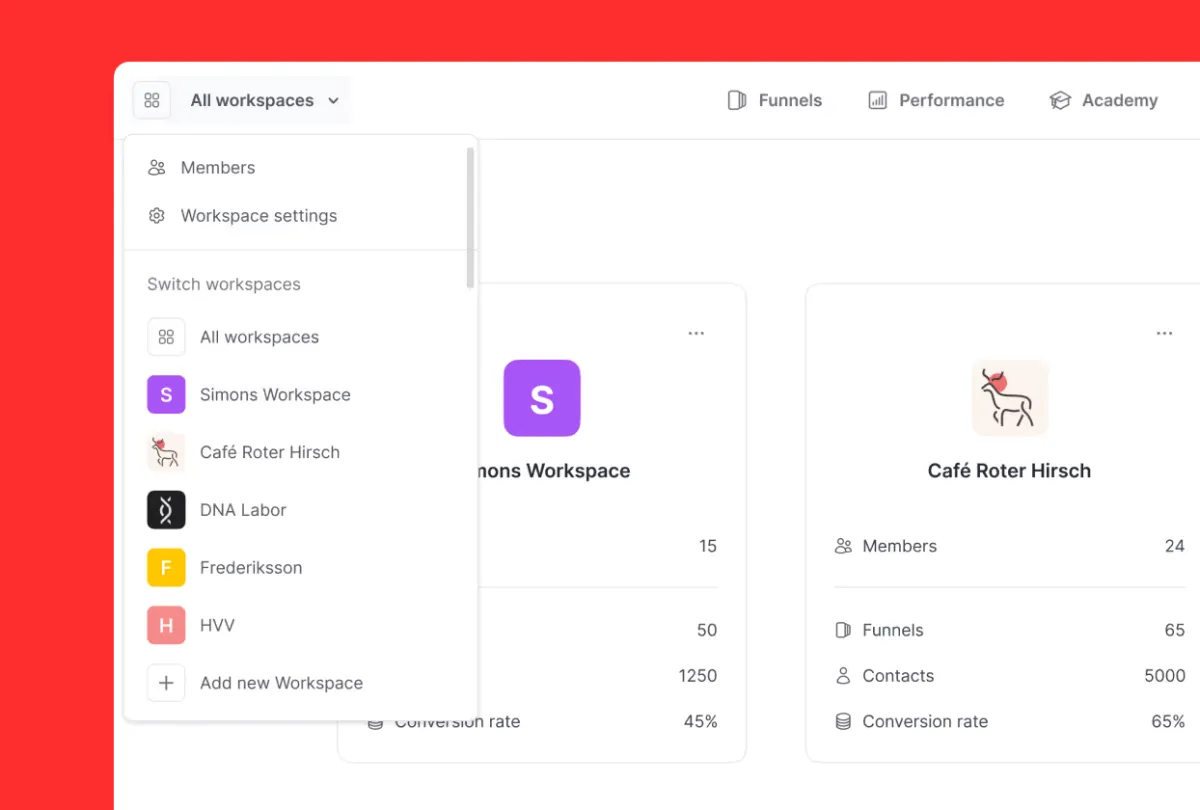Click the 45% conversion rate value
1200x810 pixels.
(701, 721)
